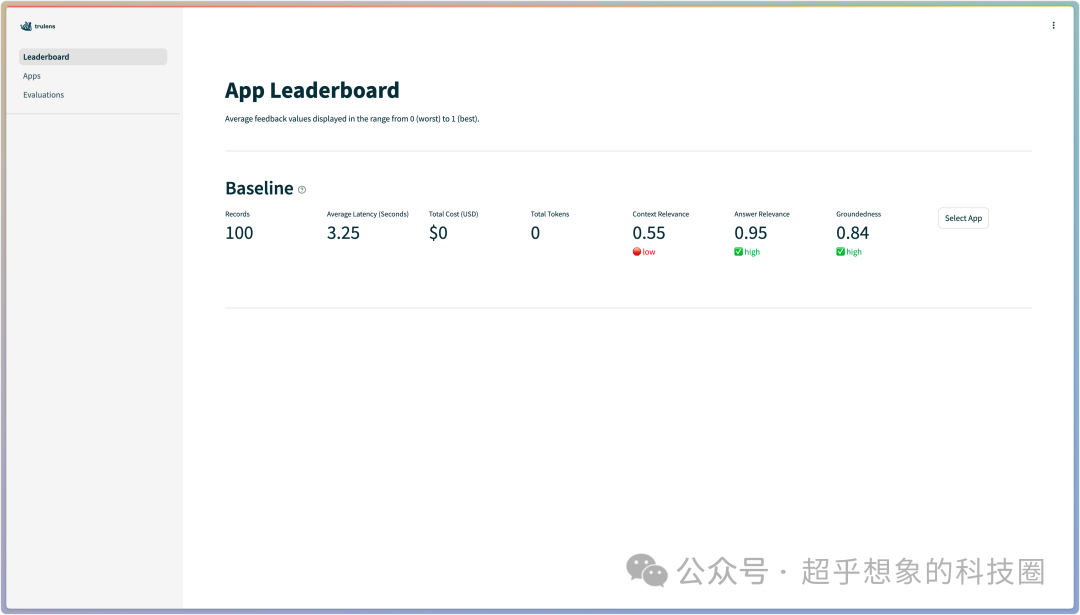Click the green high badge under Groundedness
The image size is (1080, 615).
pyautogui.click(x=848, y=251)
